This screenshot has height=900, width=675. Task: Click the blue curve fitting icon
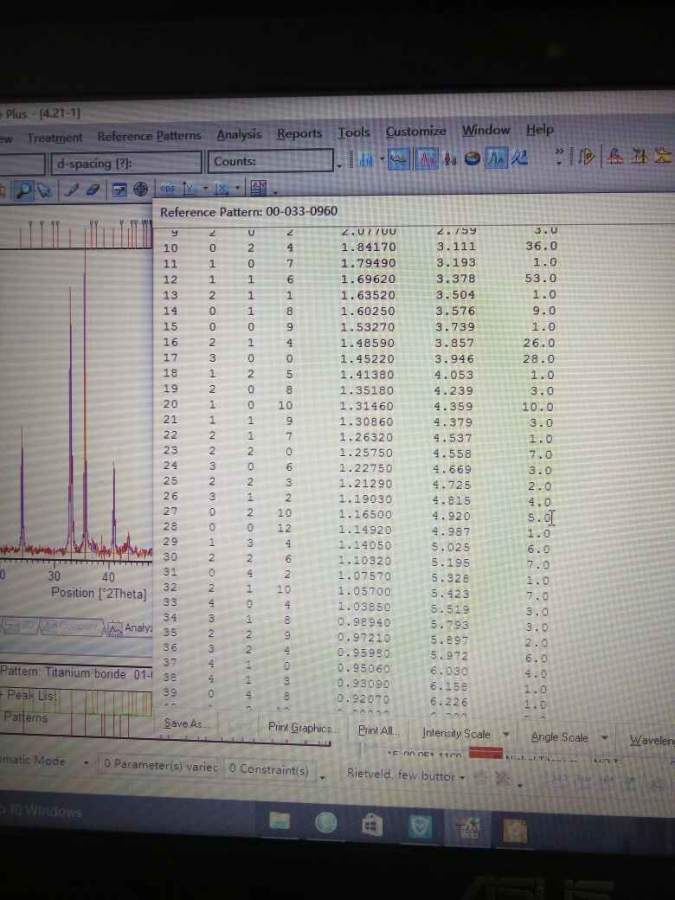(x=520, y=157)
